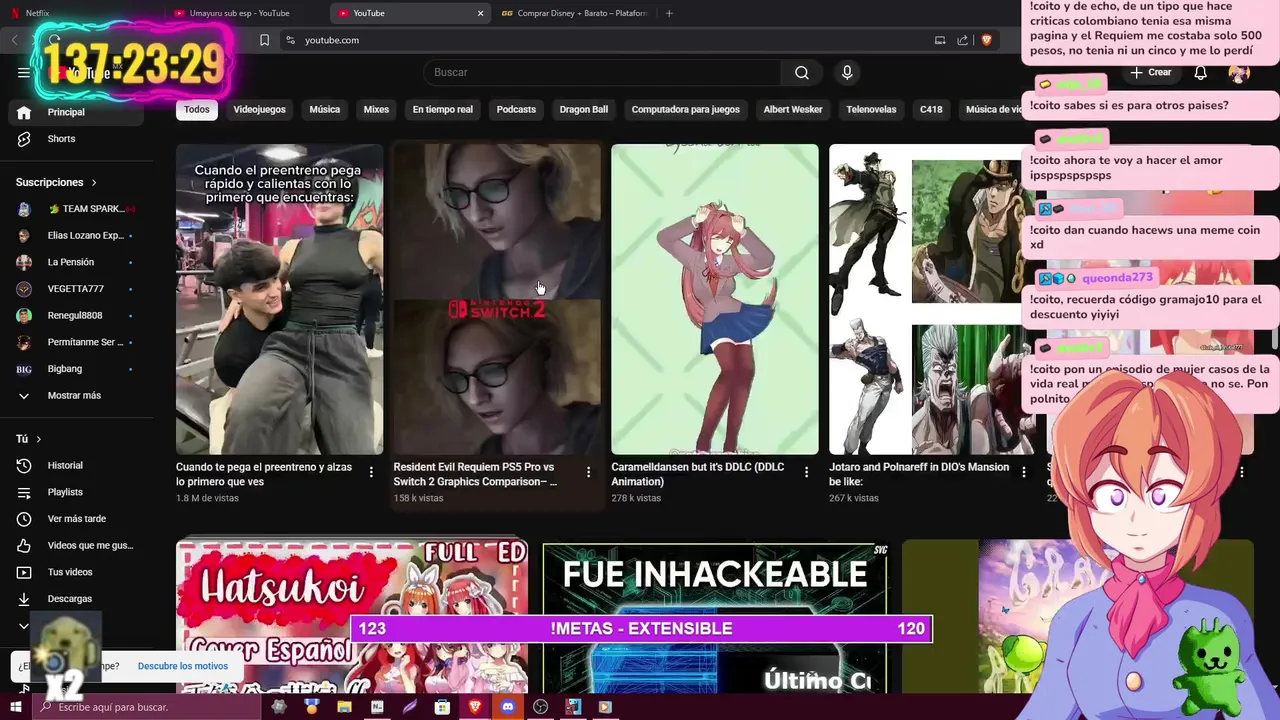Click the Windows taskbar search box
The height and width of the screenshot is (720, 1280).
coord(146,707)
